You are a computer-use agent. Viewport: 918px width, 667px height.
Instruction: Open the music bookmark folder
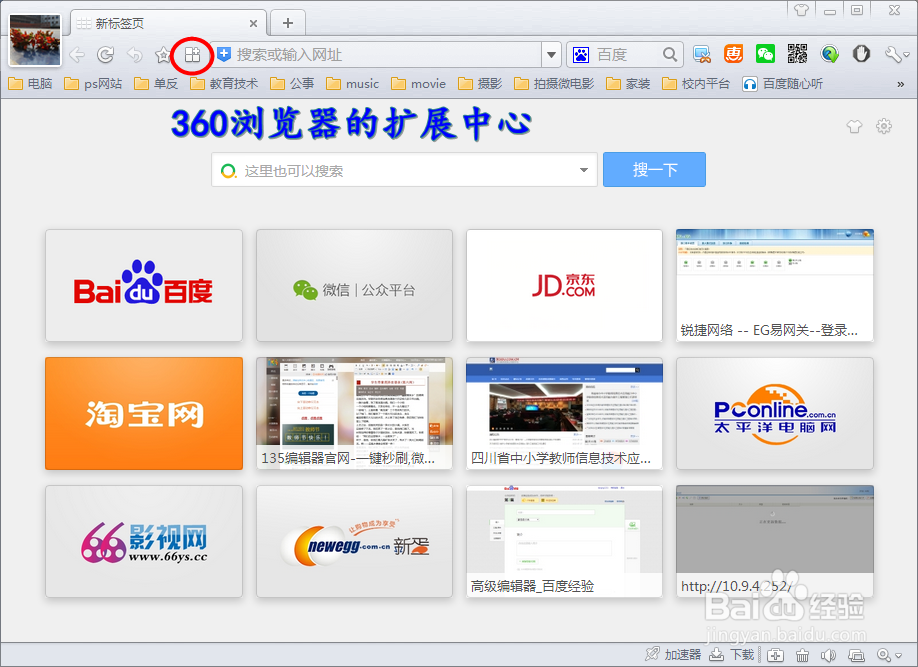[x=352, y=84]
